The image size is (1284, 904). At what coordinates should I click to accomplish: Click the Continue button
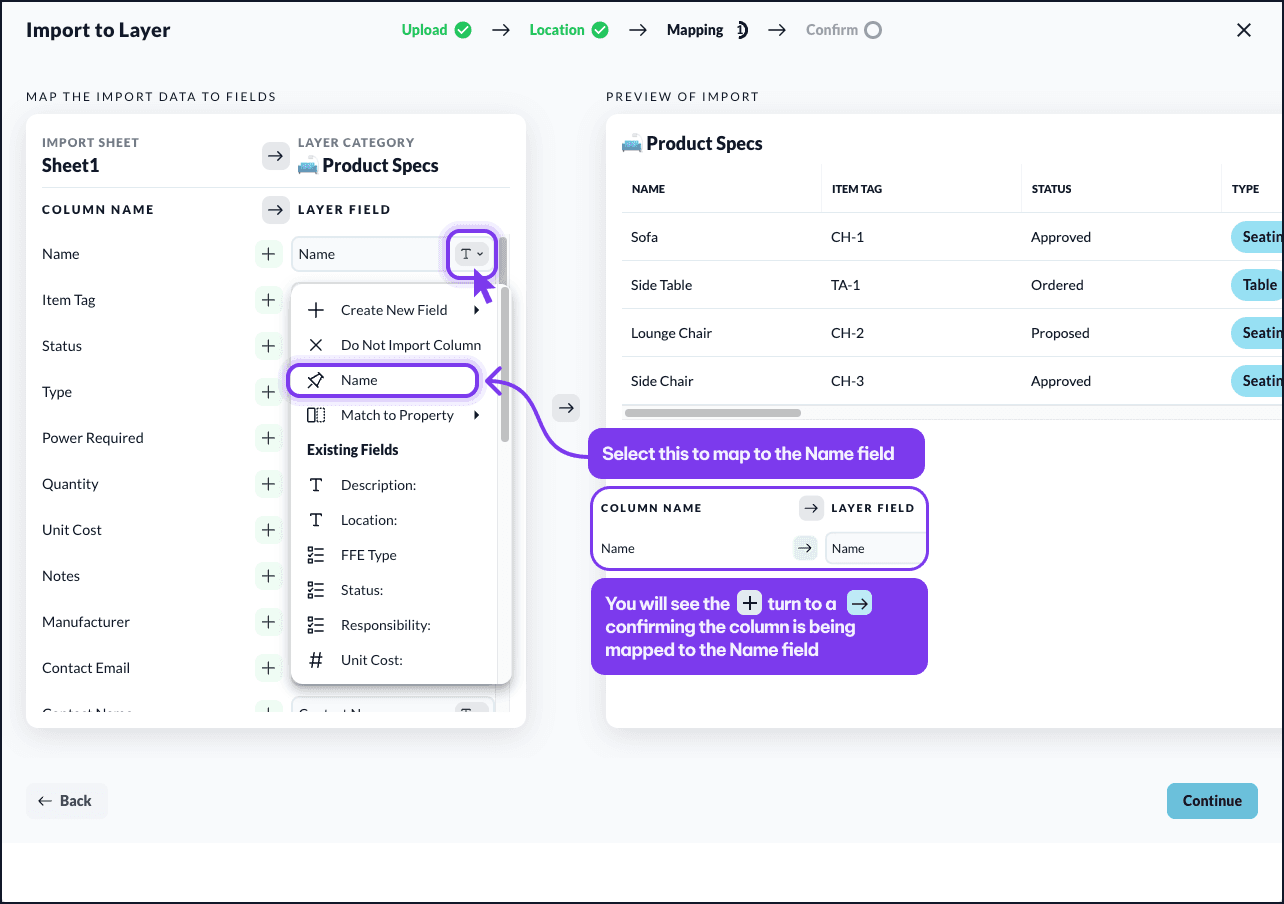(1212, 801)
